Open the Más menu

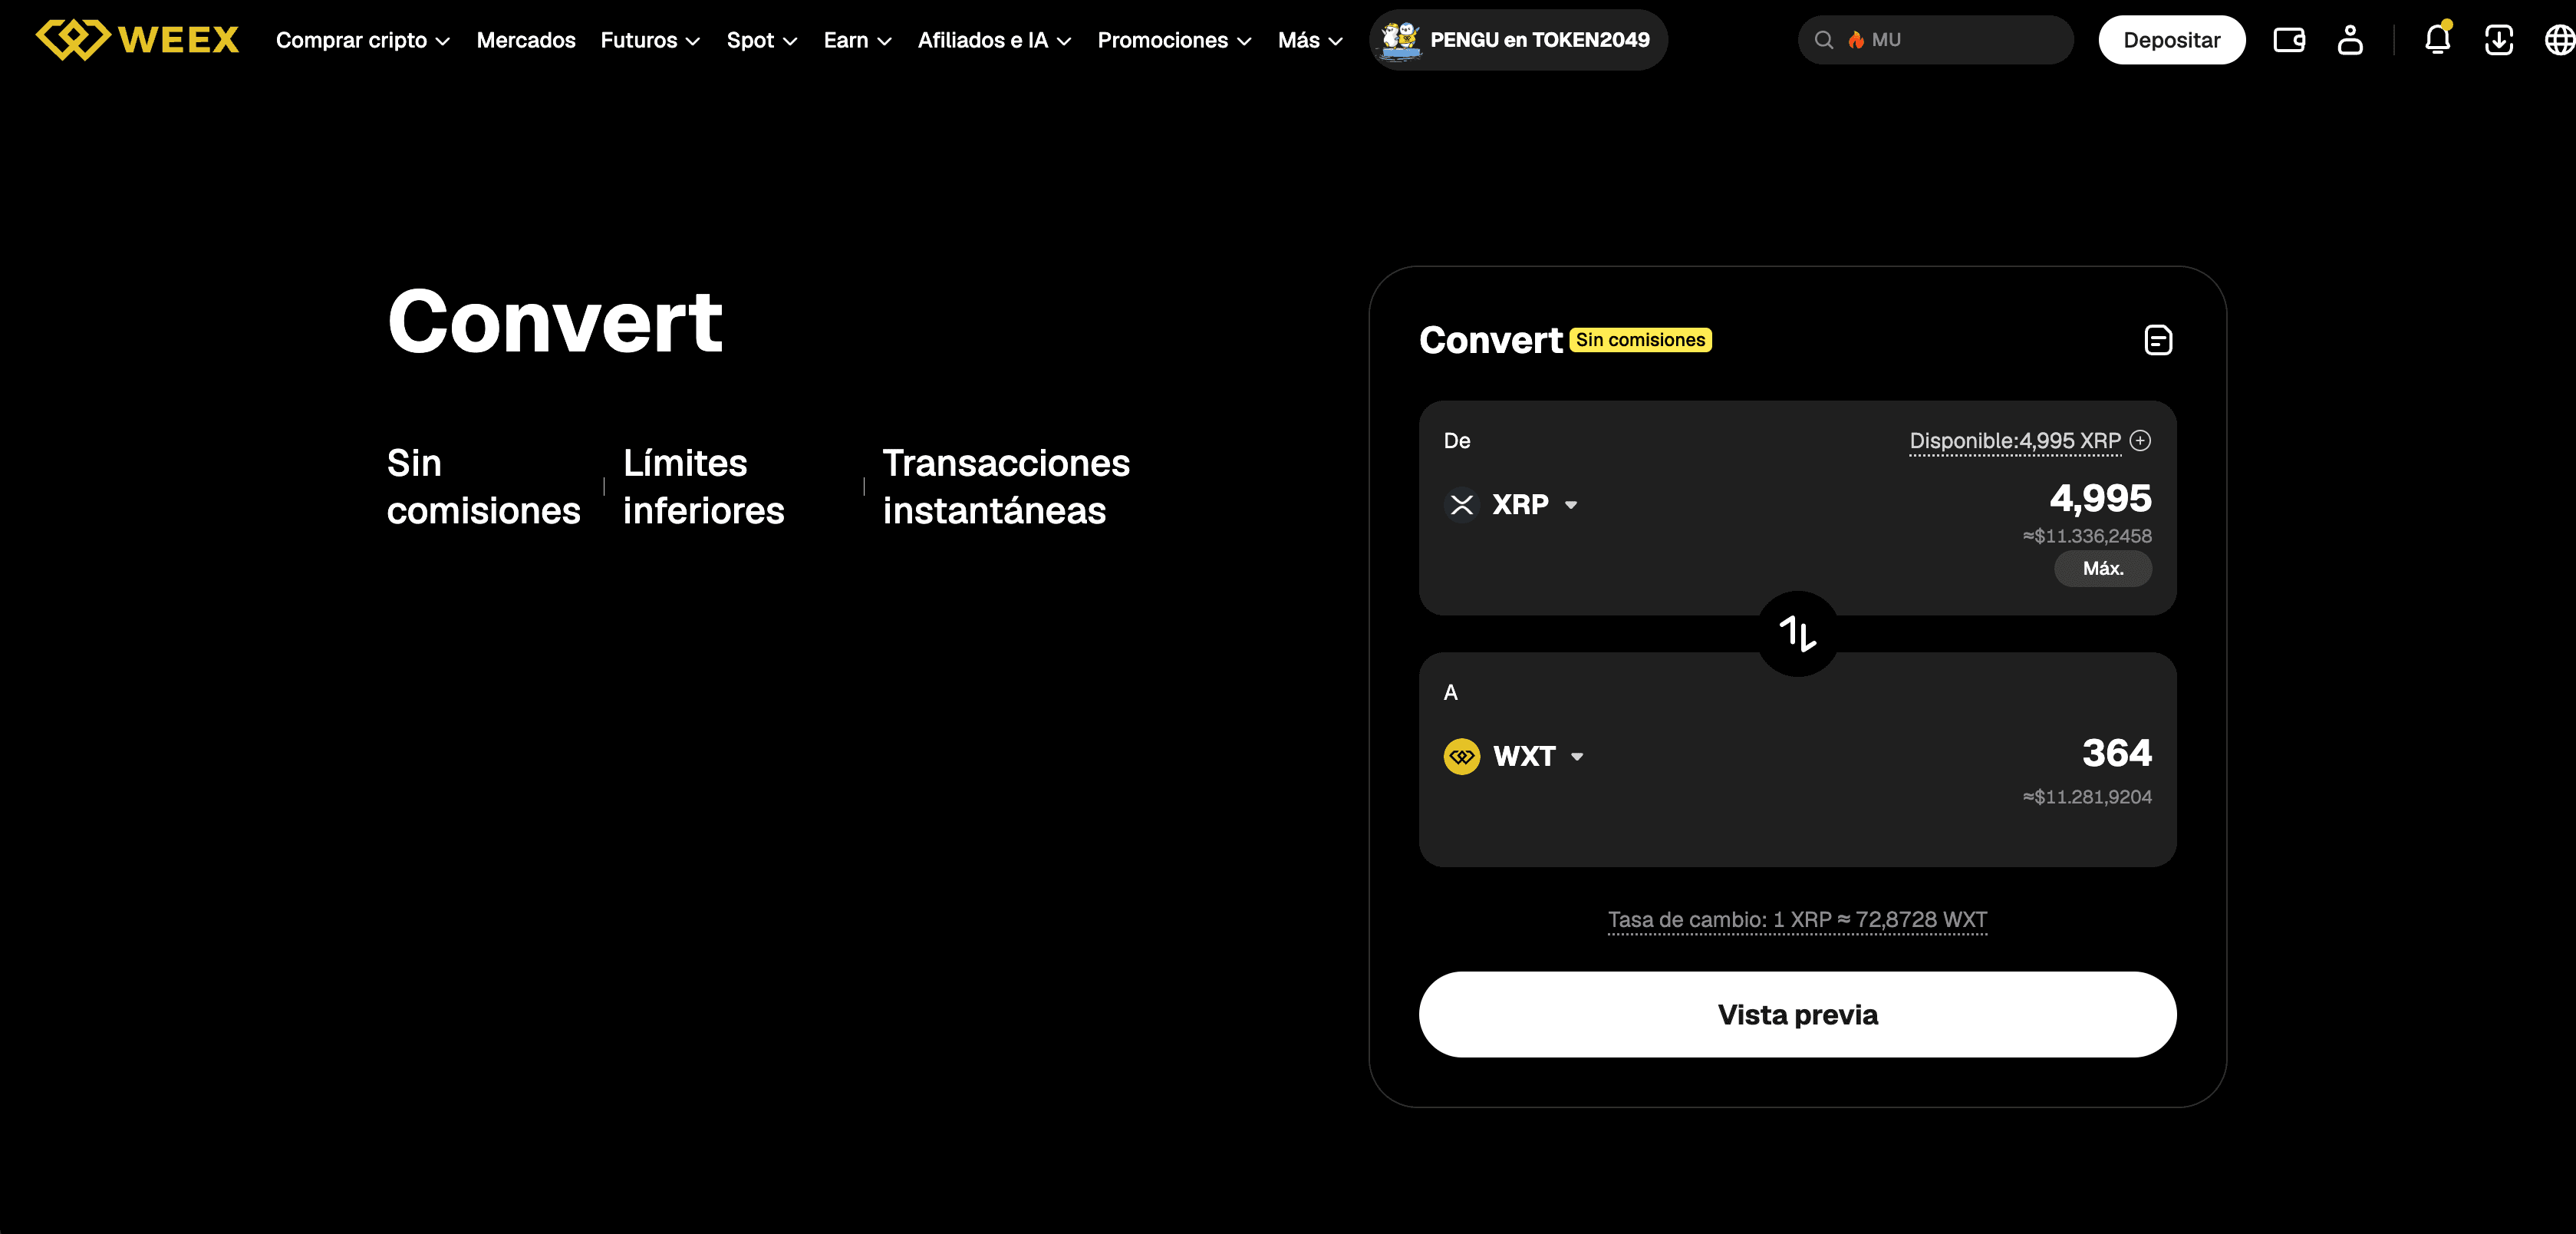(x=1310, y=40)
